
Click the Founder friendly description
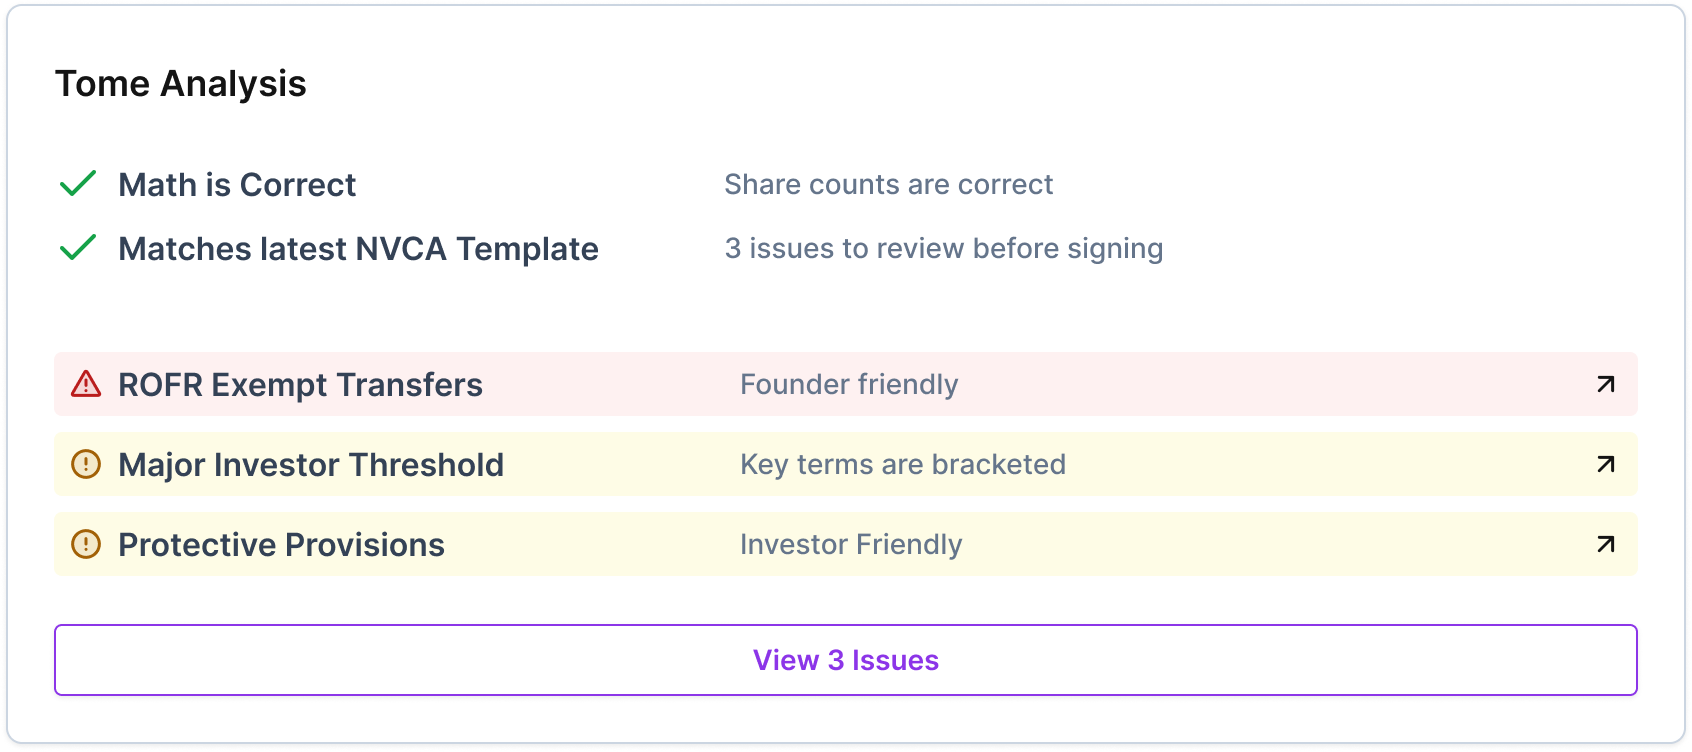(x=849, y=385)
